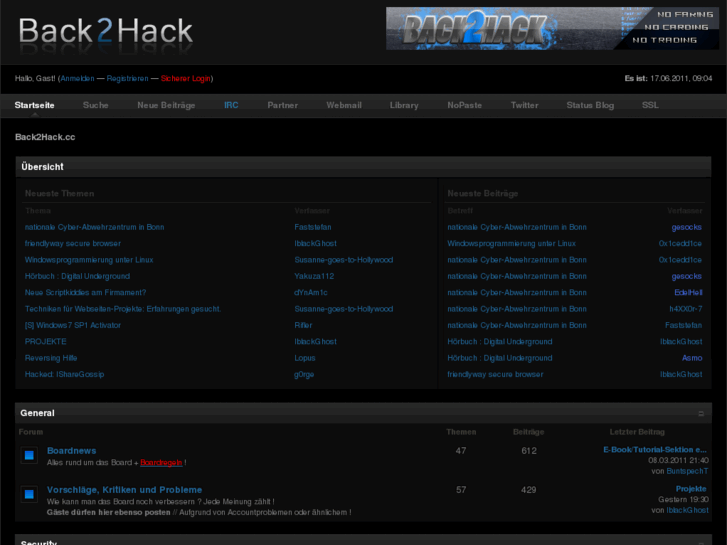
Task: Click the red Sicherer Login link
Action: point(185,78)
